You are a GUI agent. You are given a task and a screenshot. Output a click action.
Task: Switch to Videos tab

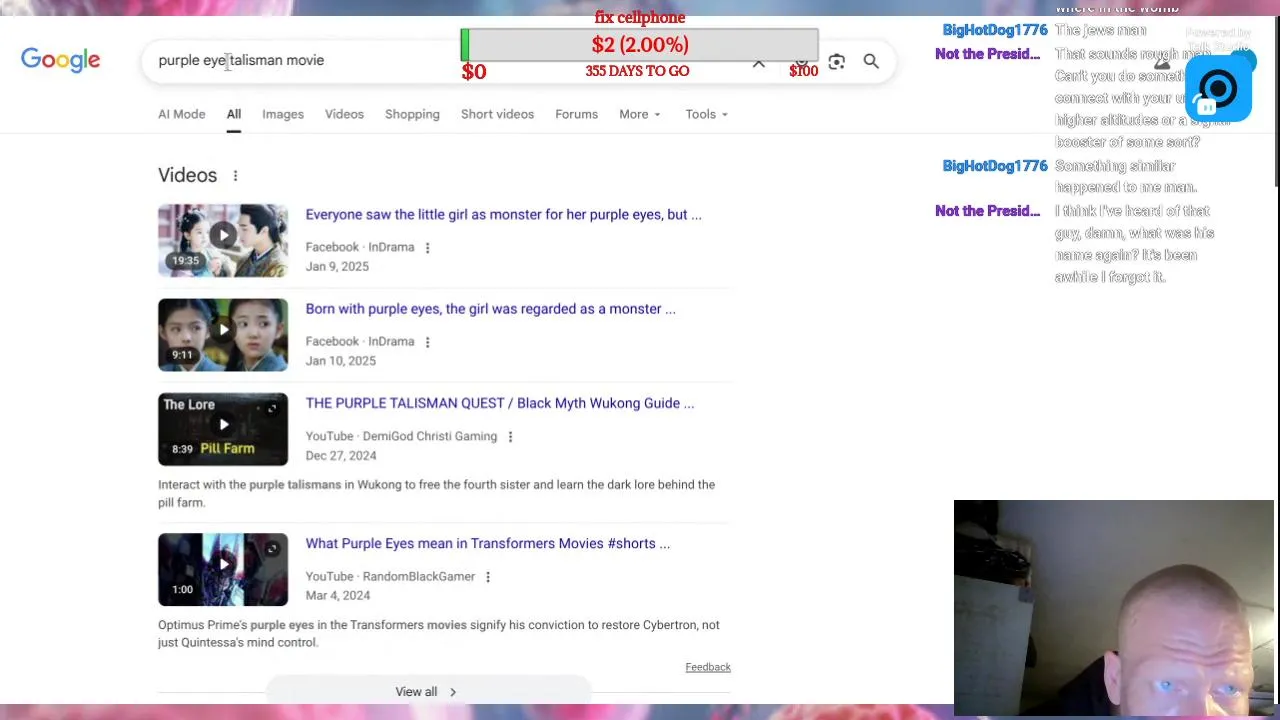coord(344,114)
